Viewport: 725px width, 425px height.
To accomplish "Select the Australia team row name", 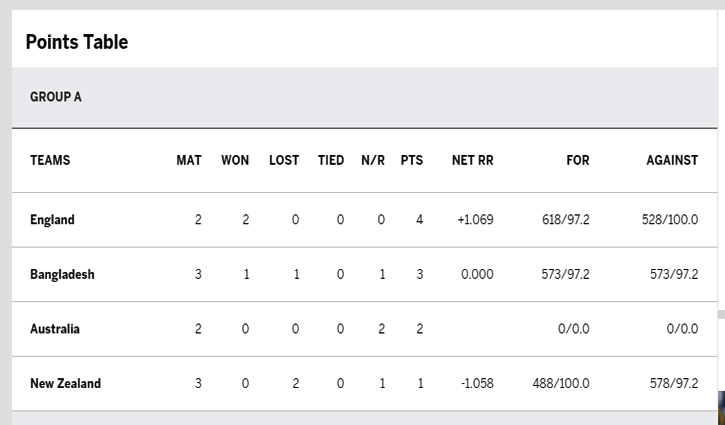I will click(55, 329).
